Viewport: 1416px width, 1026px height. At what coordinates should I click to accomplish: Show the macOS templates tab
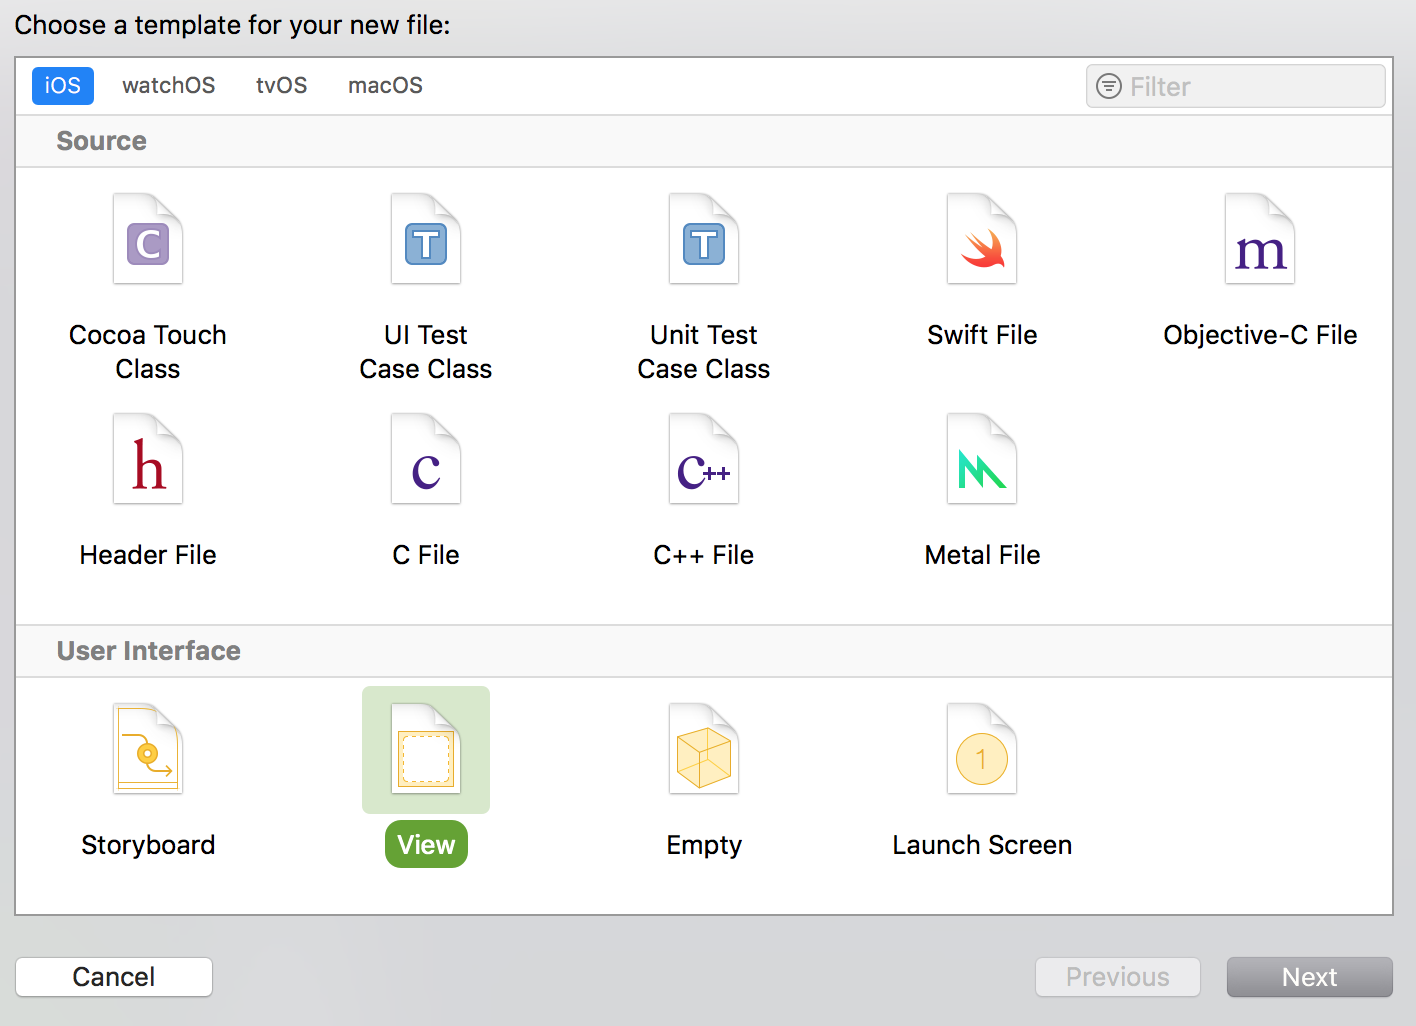click(x=385, y=86)
